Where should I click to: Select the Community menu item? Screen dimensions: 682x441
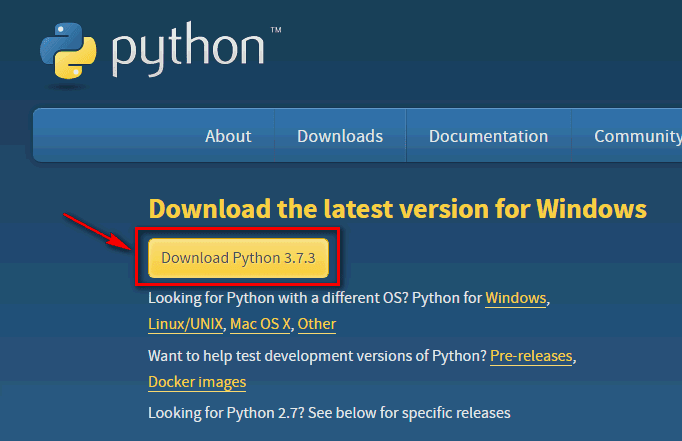click(638, 136)
